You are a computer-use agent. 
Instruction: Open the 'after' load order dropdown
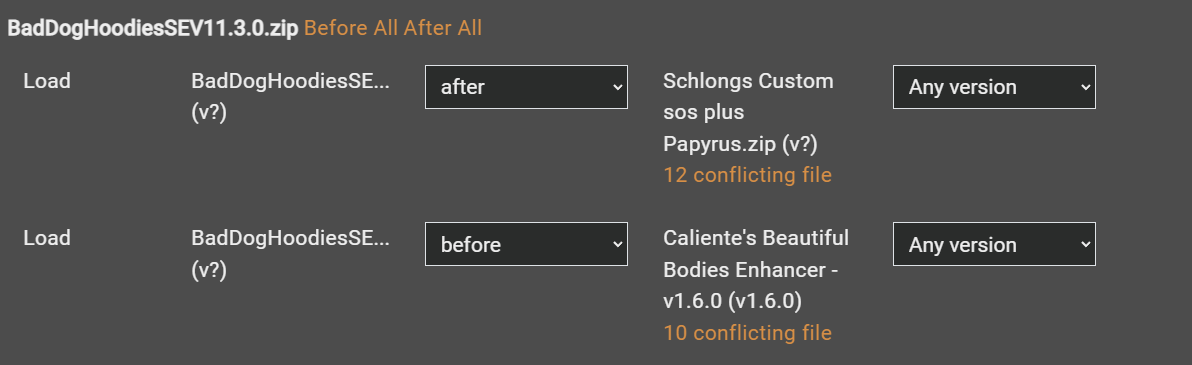(526, 87)
